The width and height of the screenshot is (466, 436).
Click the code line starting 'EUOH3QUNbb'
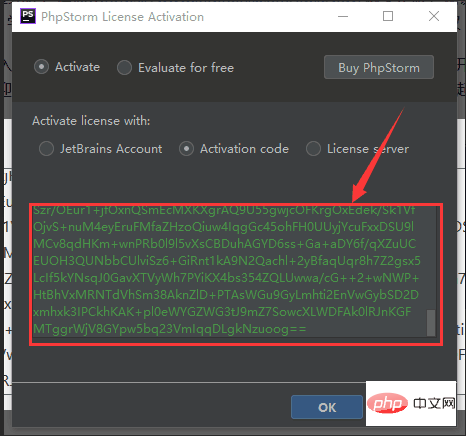tap(227, 261)
